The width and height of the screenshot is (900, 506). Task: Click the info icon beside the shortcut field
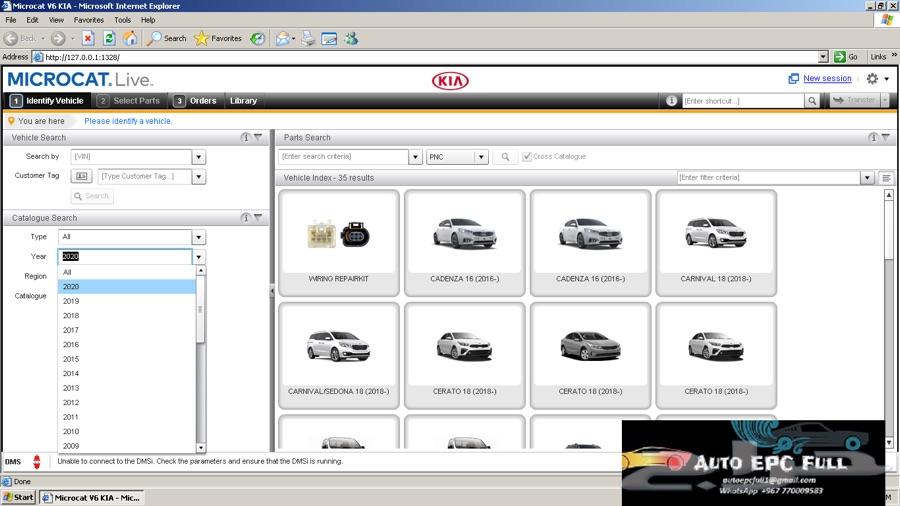[671, 100]
